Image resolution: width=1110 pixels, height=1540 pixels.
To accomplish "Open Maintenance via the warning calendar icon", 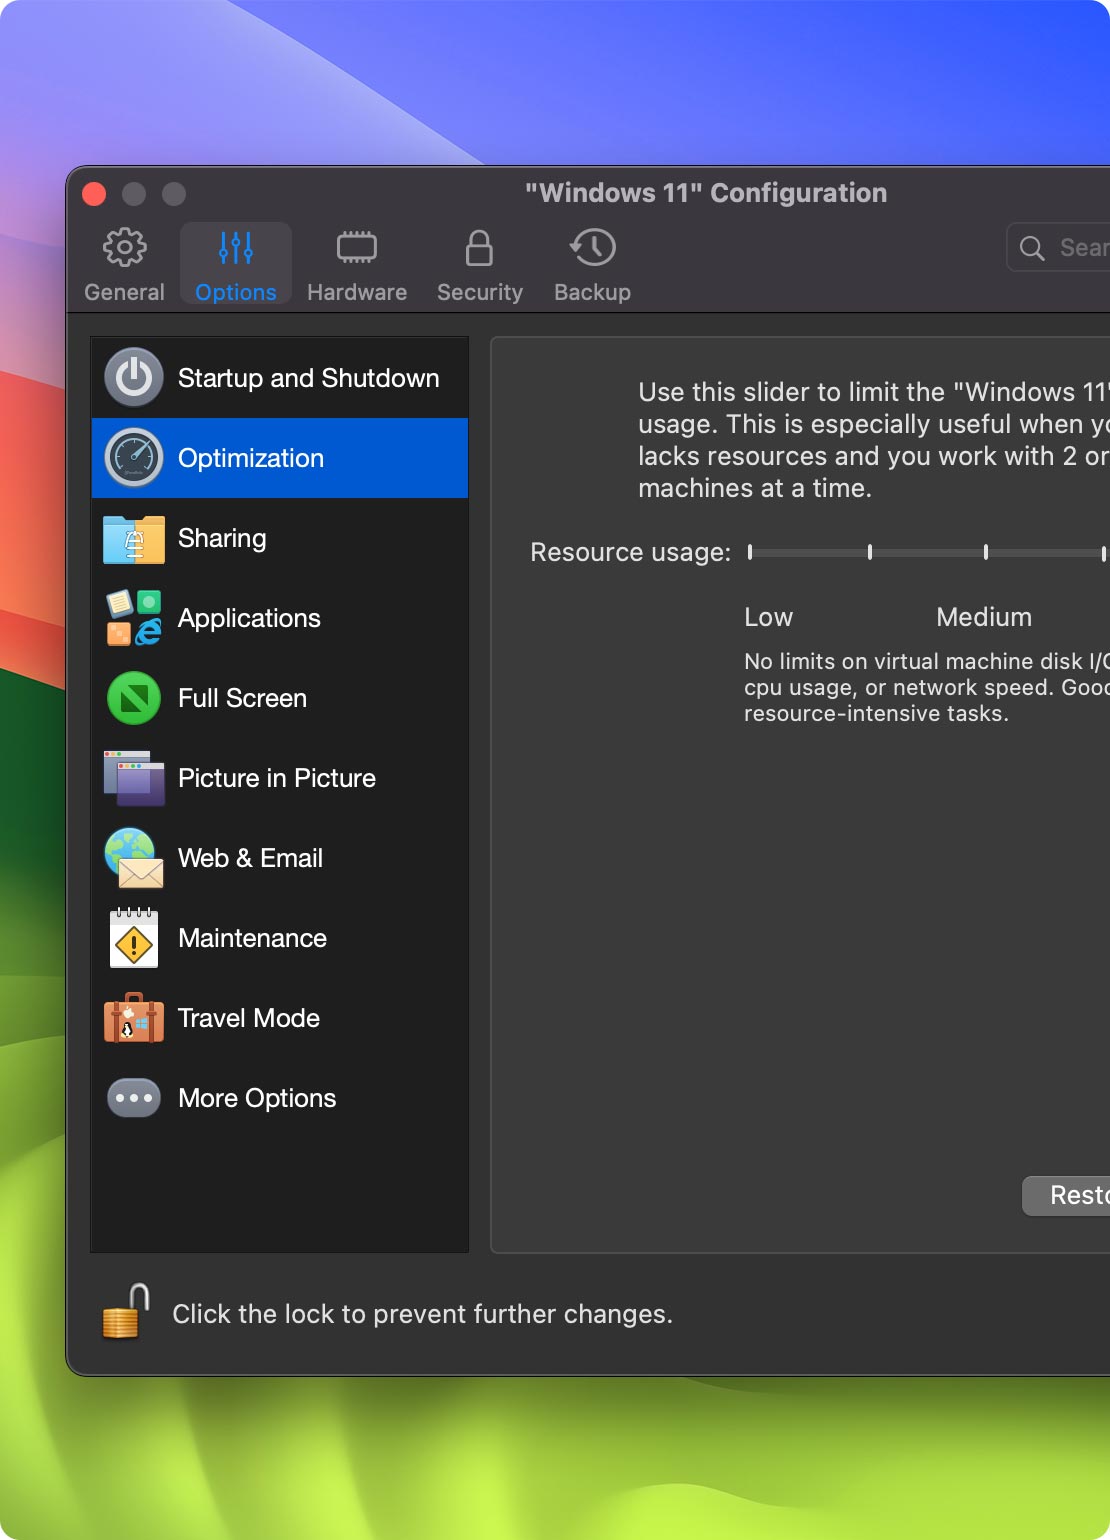I will click(x=133, y=938).
